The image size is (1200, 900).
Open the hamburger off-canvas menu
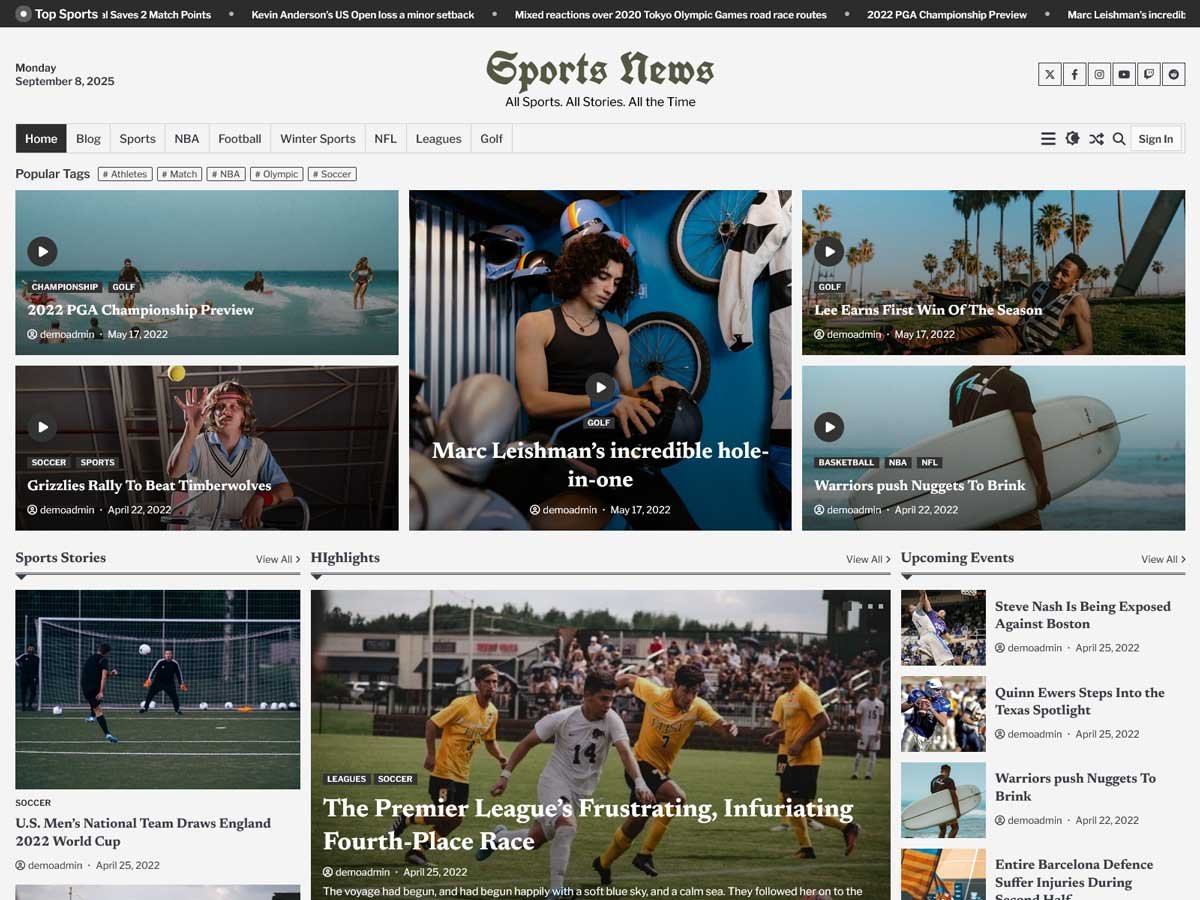pyautogui.click(x=1048, y=139)
